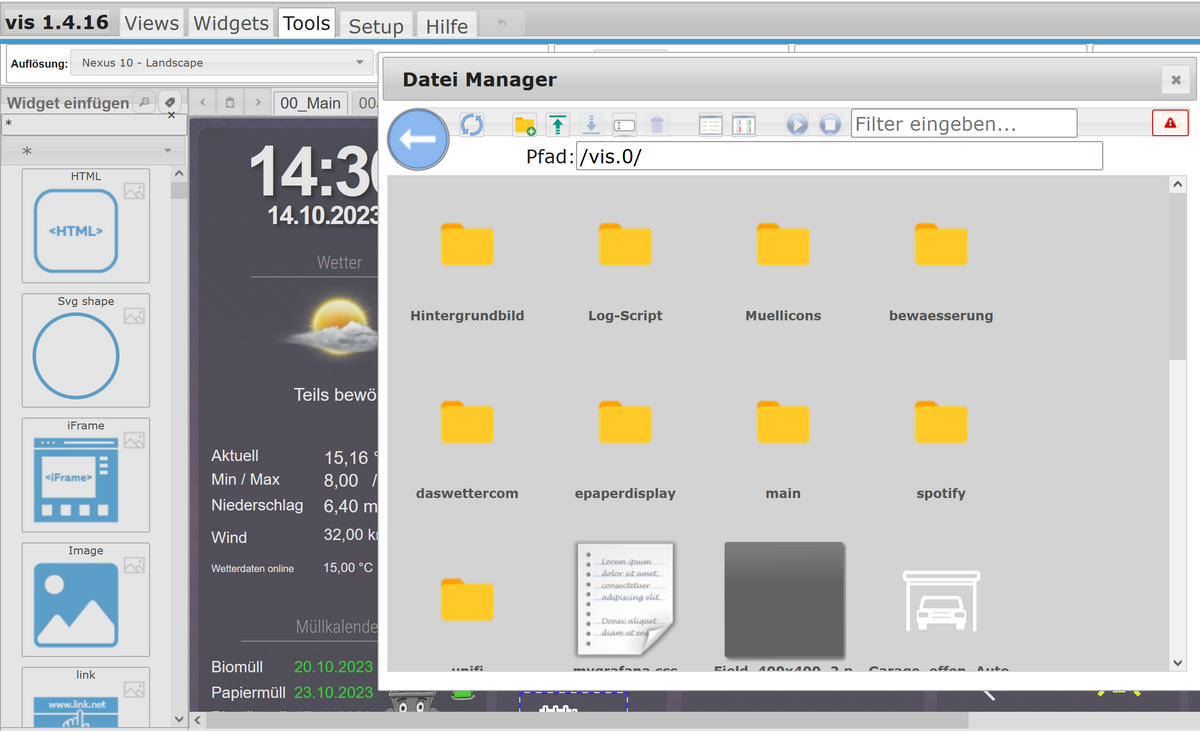Click the down arrow of file list scrollbar
The image size is (1200, 731).
click(x=1178, y=662)
